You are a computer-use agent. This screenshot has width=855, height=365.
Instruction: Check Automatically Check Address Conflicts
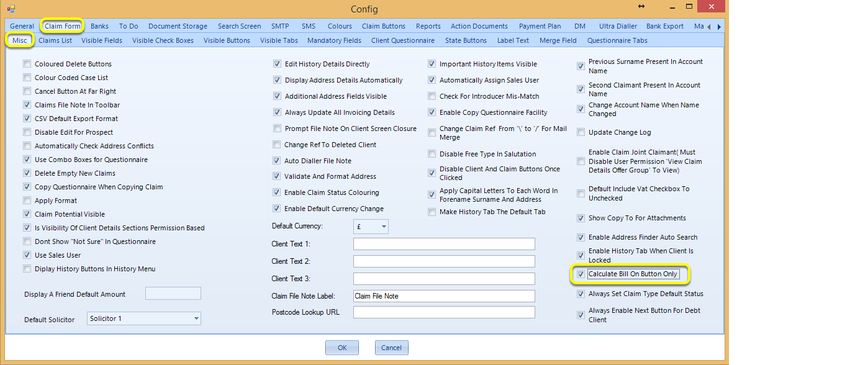(27, 146)
